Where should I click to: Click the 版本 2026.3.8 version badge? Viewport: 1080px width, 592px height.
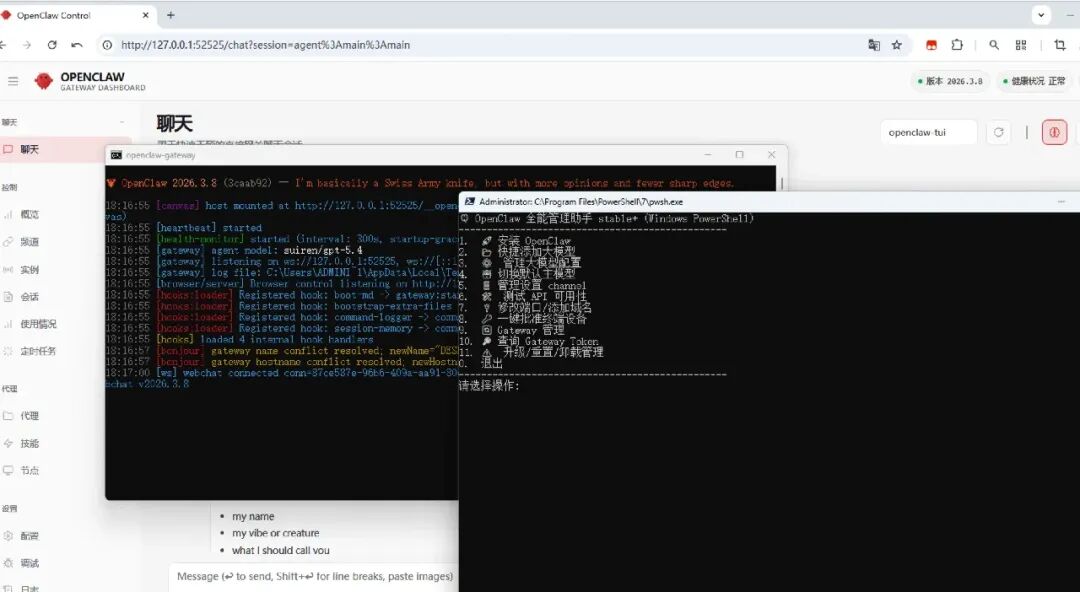pos(951,81)
